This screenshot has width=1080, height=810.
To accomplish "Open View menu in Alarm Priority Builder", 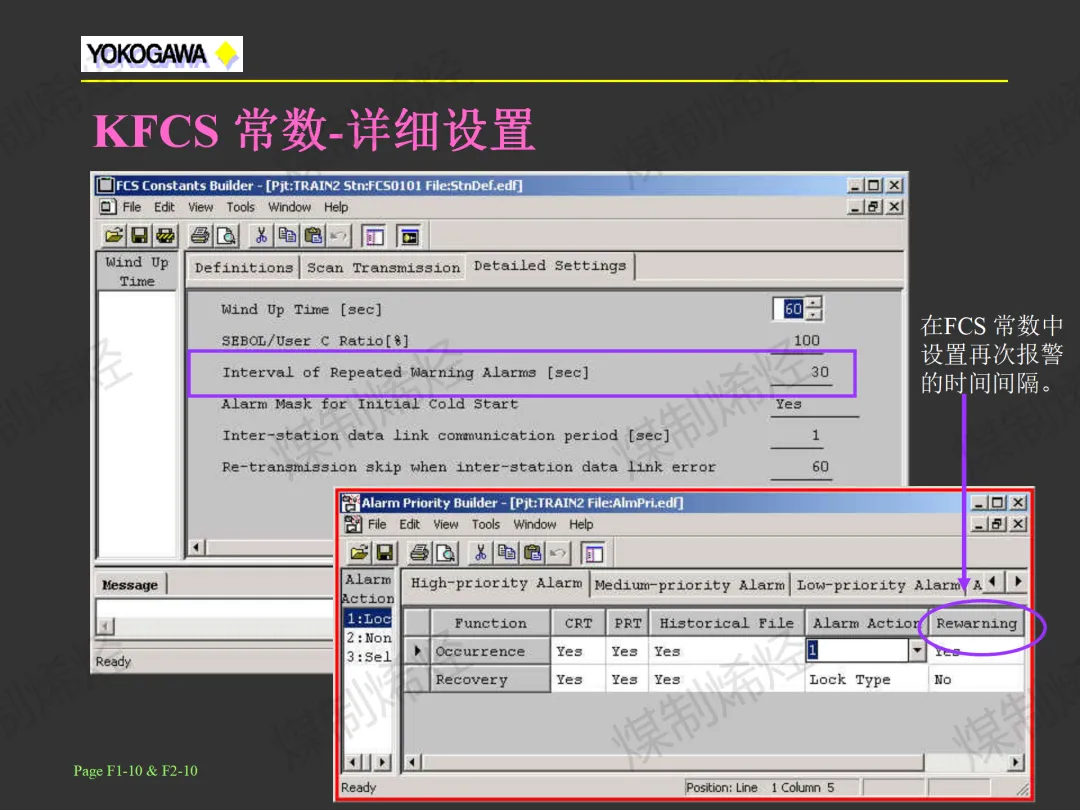I will [x=446, y=525].
